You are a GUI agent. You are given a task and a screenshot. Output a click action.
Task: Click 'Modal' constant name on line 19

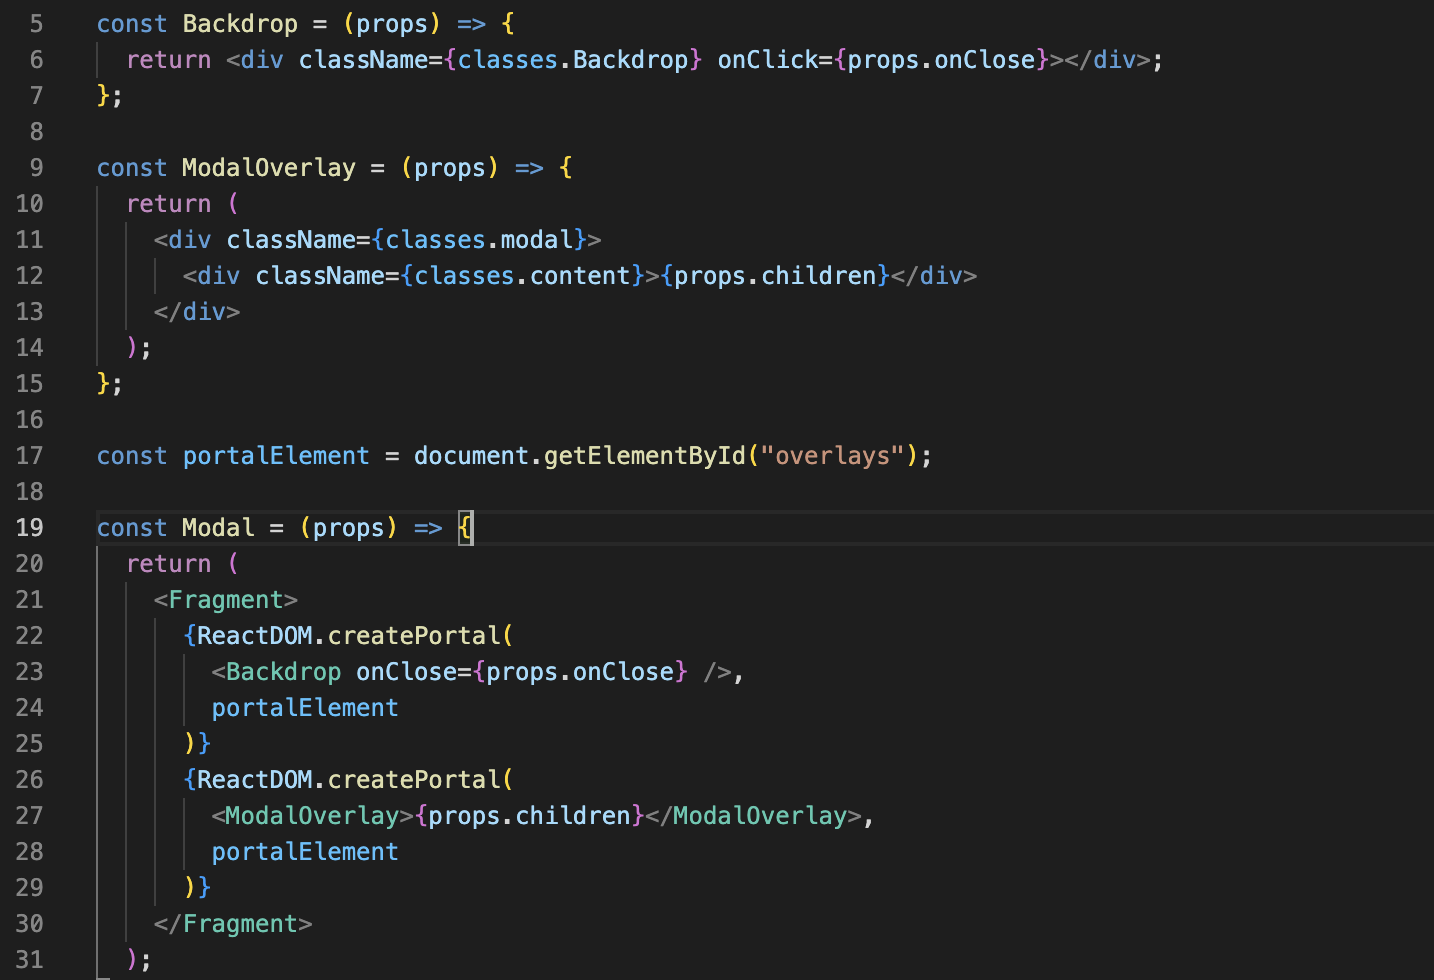(218, 528)
